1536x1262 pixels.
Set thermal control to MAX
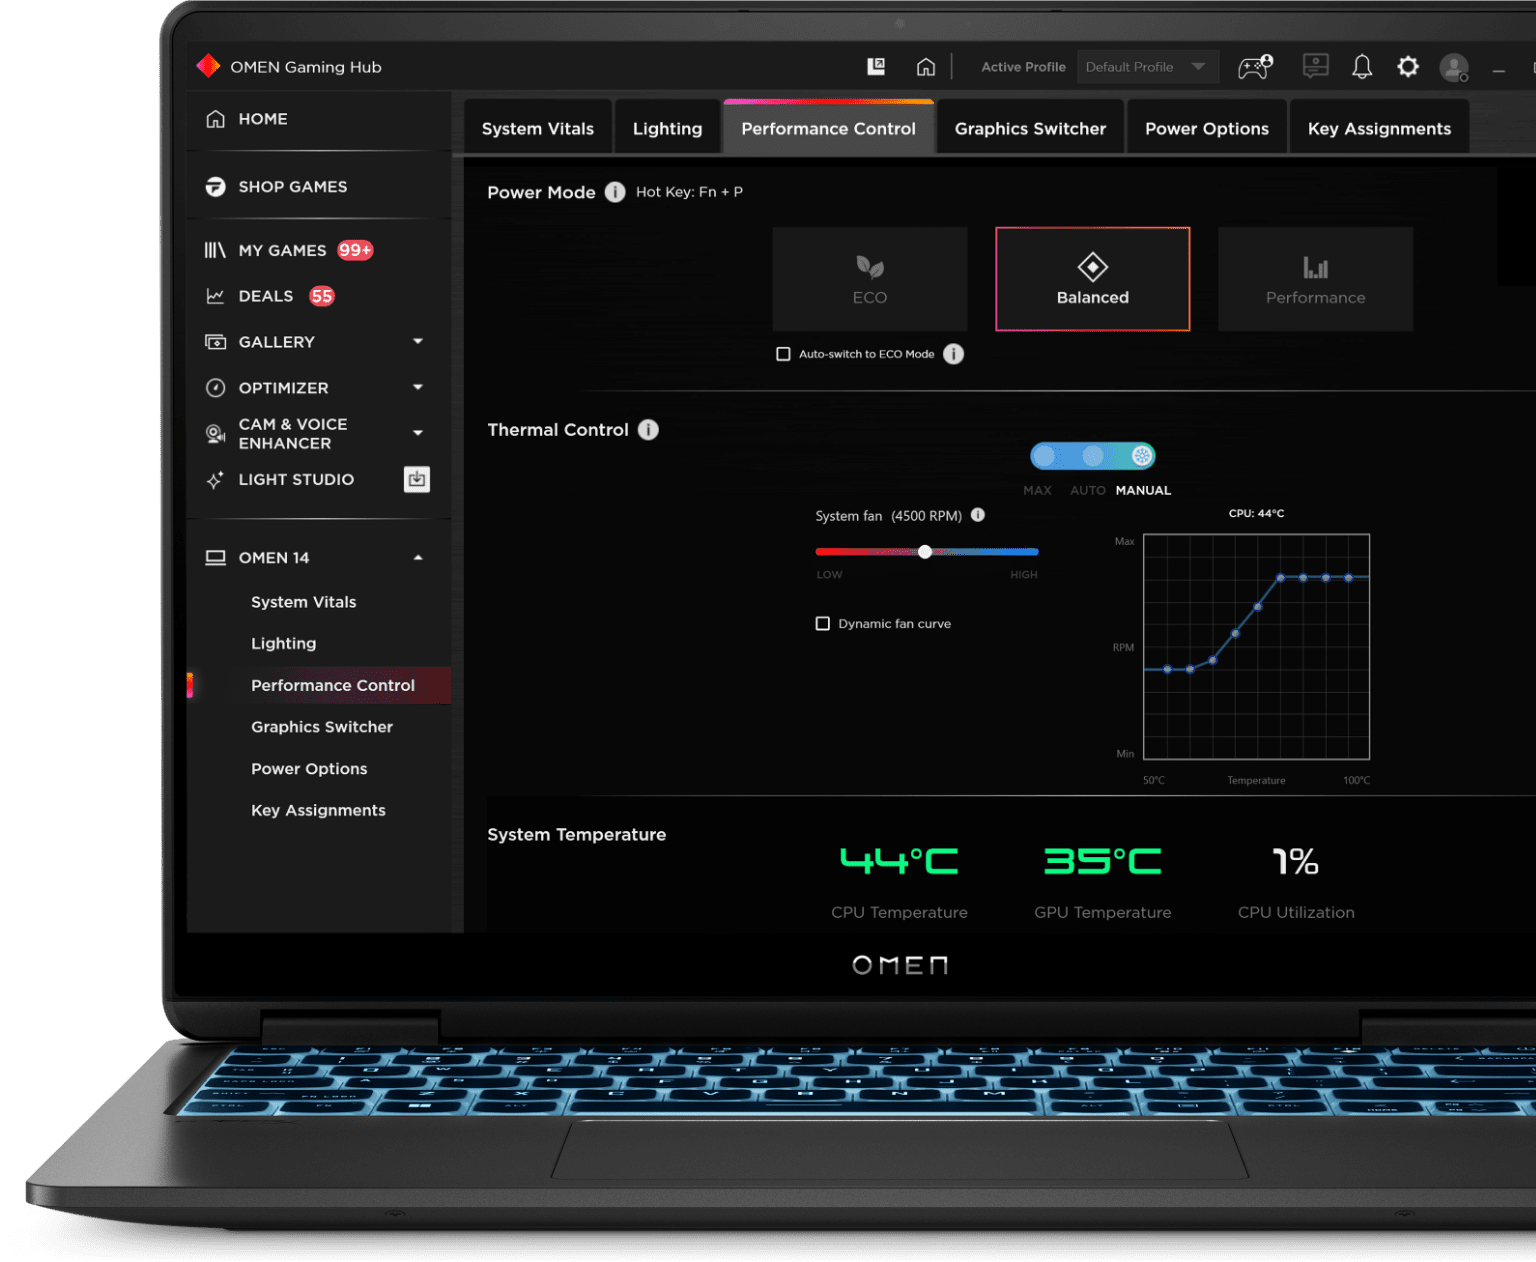[x=1045, y=456]
